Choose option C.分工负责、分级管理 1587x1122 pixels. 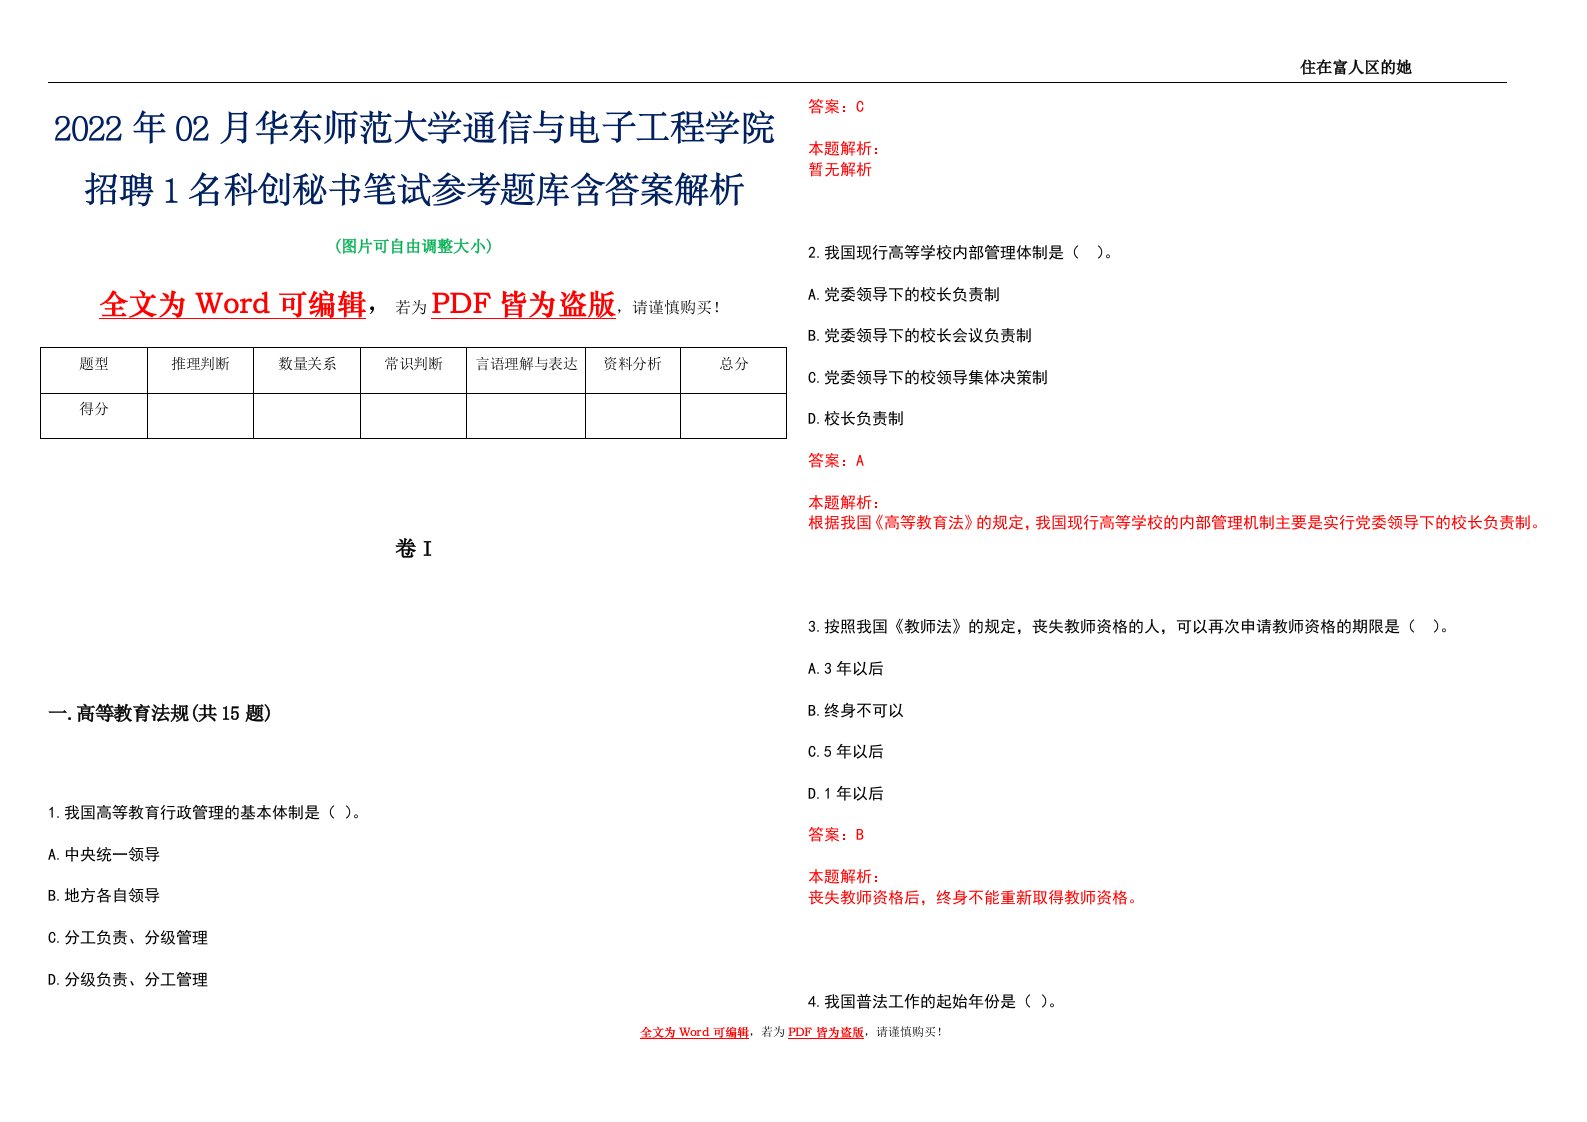128,938
